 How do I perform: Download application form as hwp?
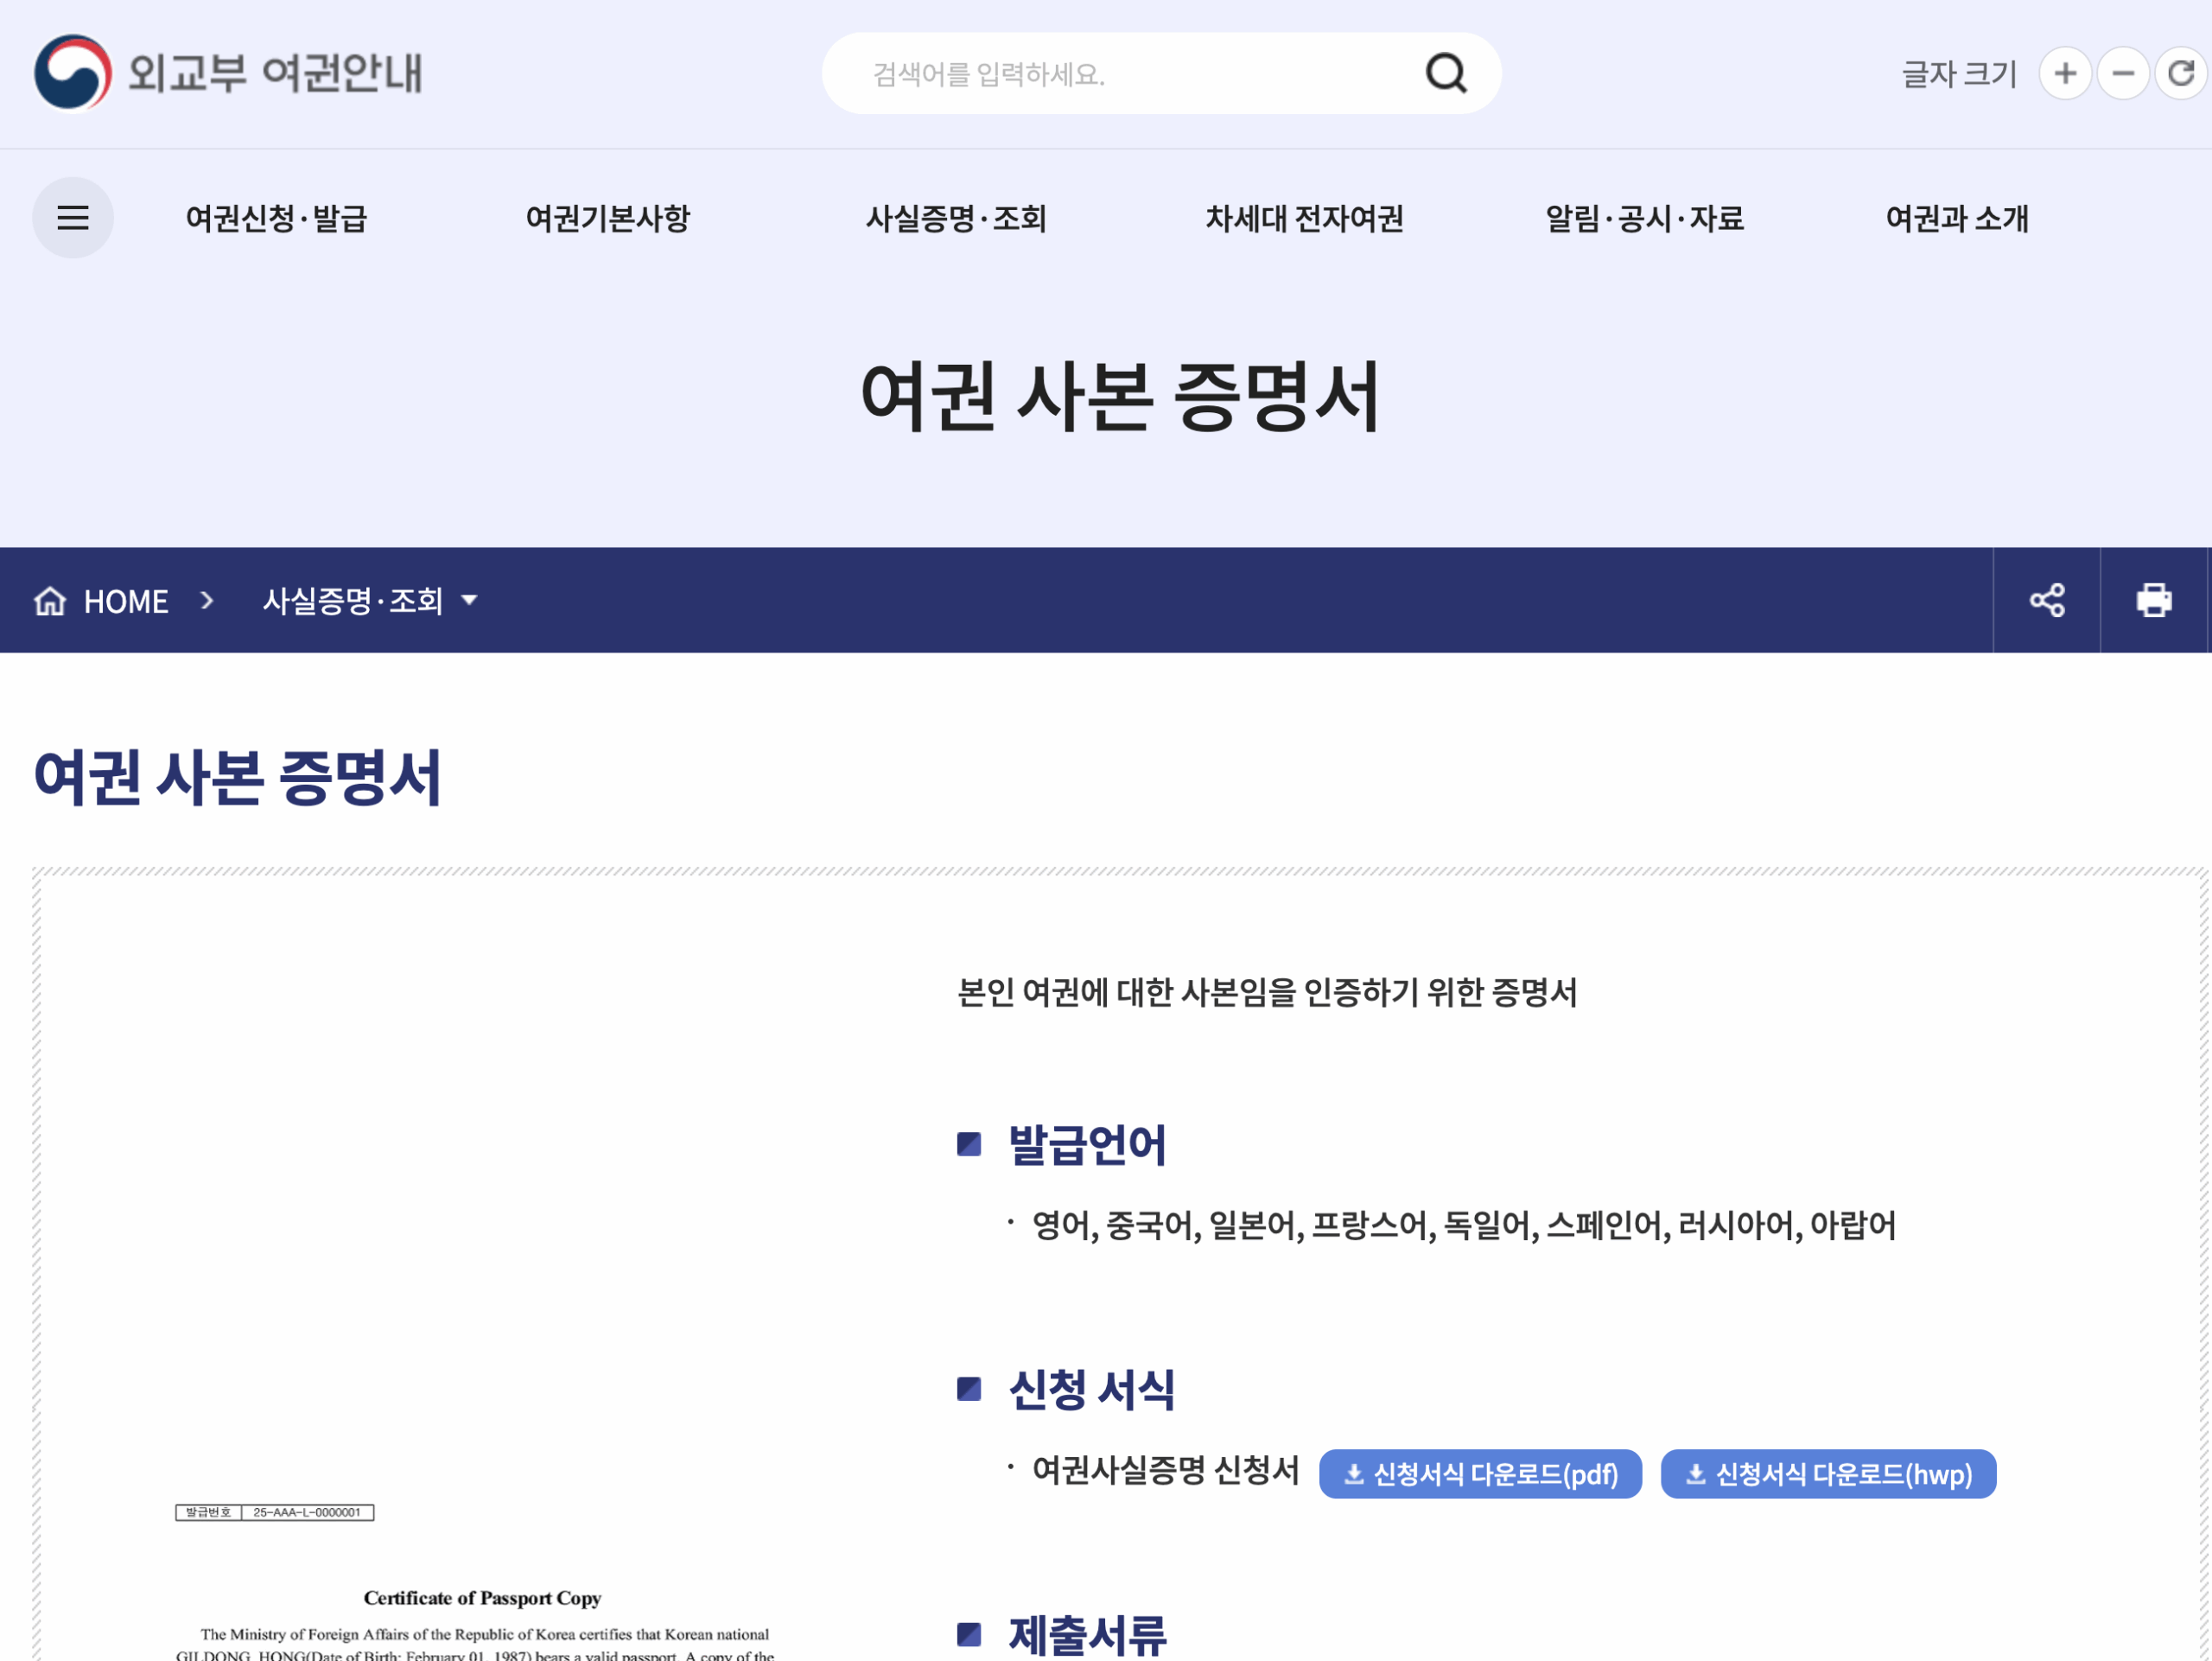coord(1828,1474)
